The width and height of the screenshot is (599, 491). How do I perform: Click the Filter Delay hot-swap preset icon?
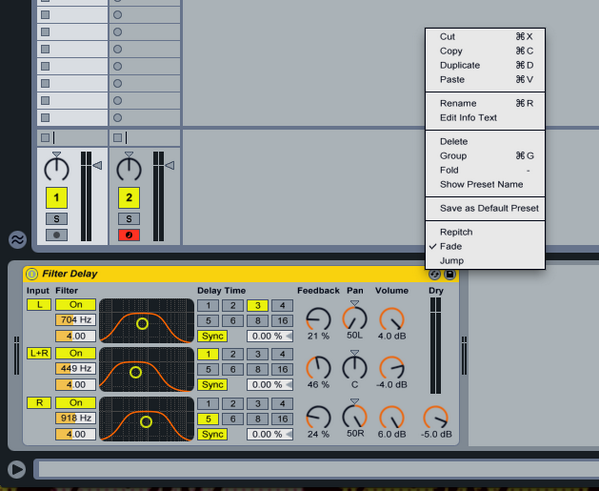coord(435,274)
